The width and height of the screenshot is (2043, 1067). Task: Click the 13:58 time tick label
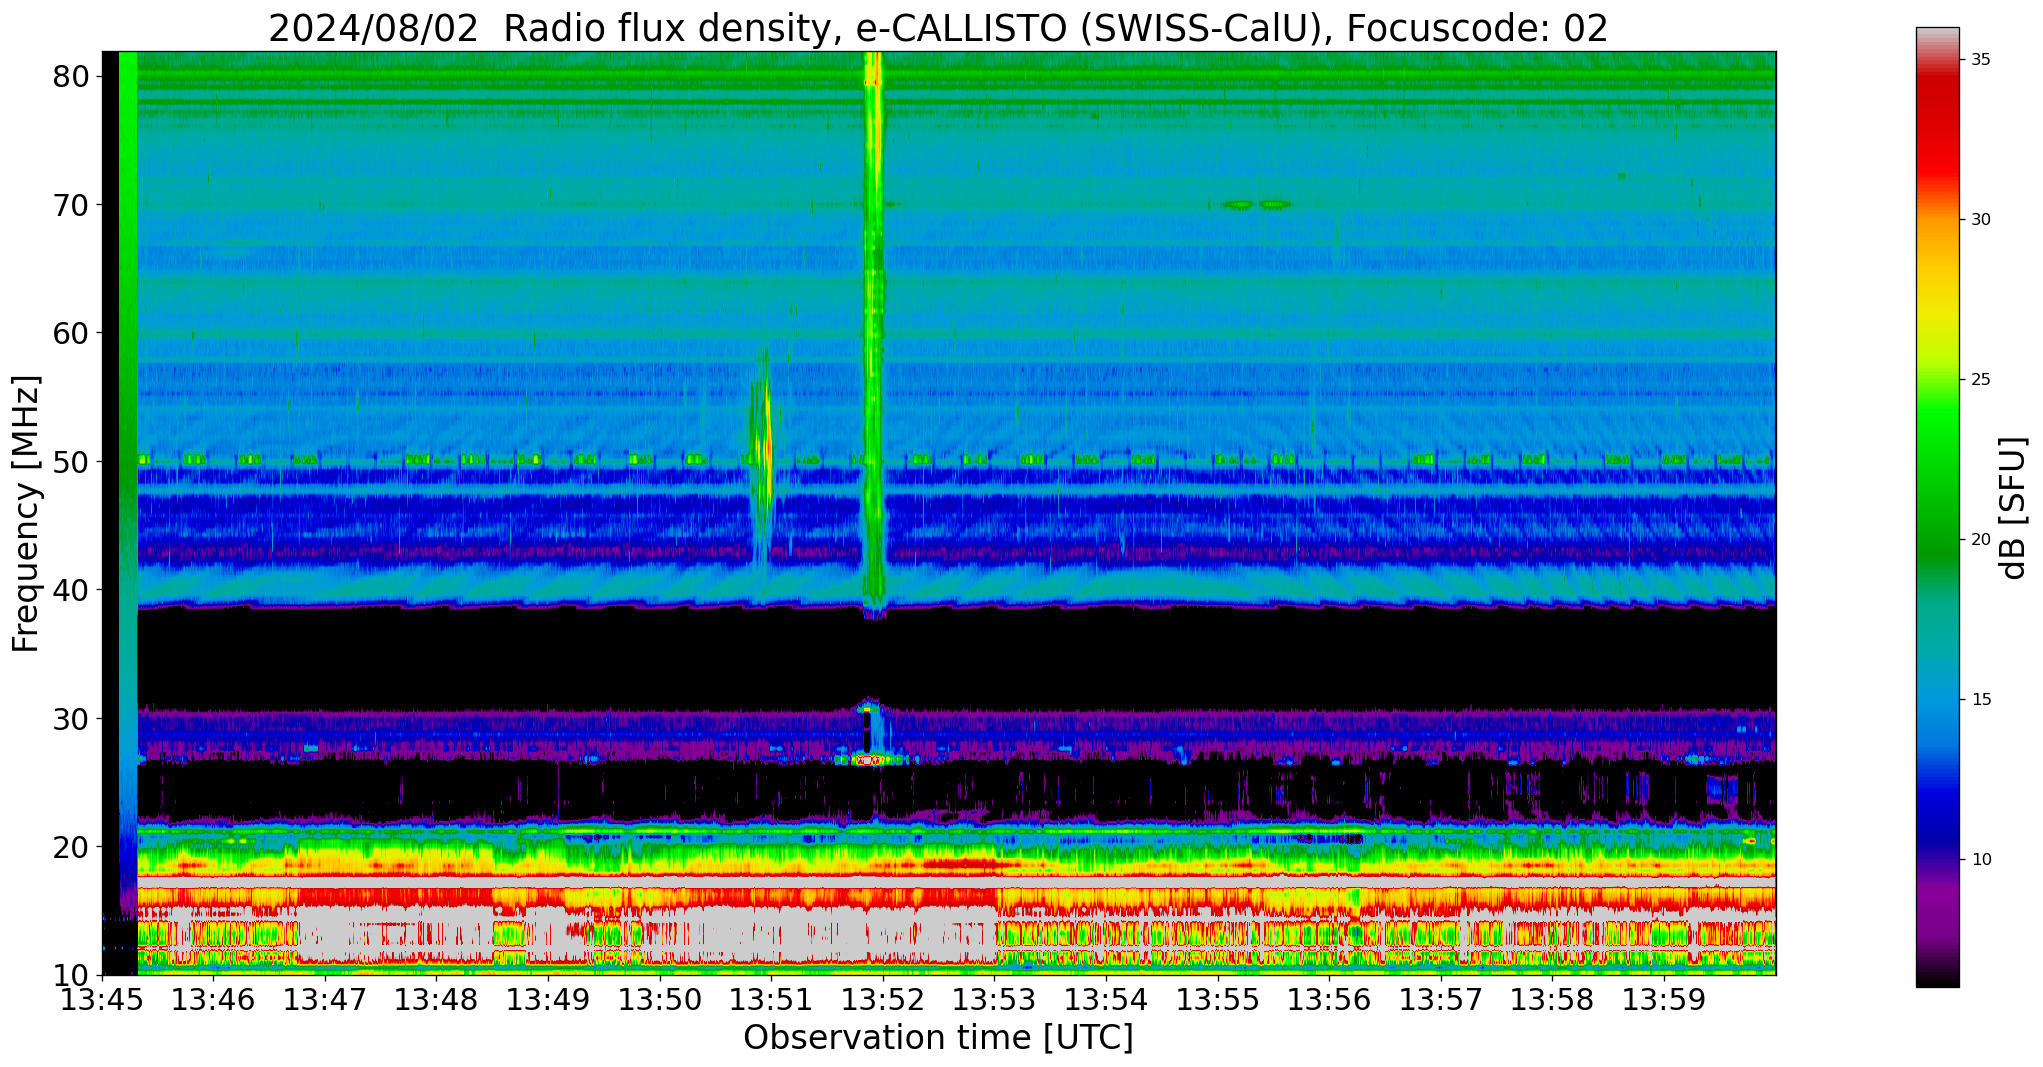1551,999
